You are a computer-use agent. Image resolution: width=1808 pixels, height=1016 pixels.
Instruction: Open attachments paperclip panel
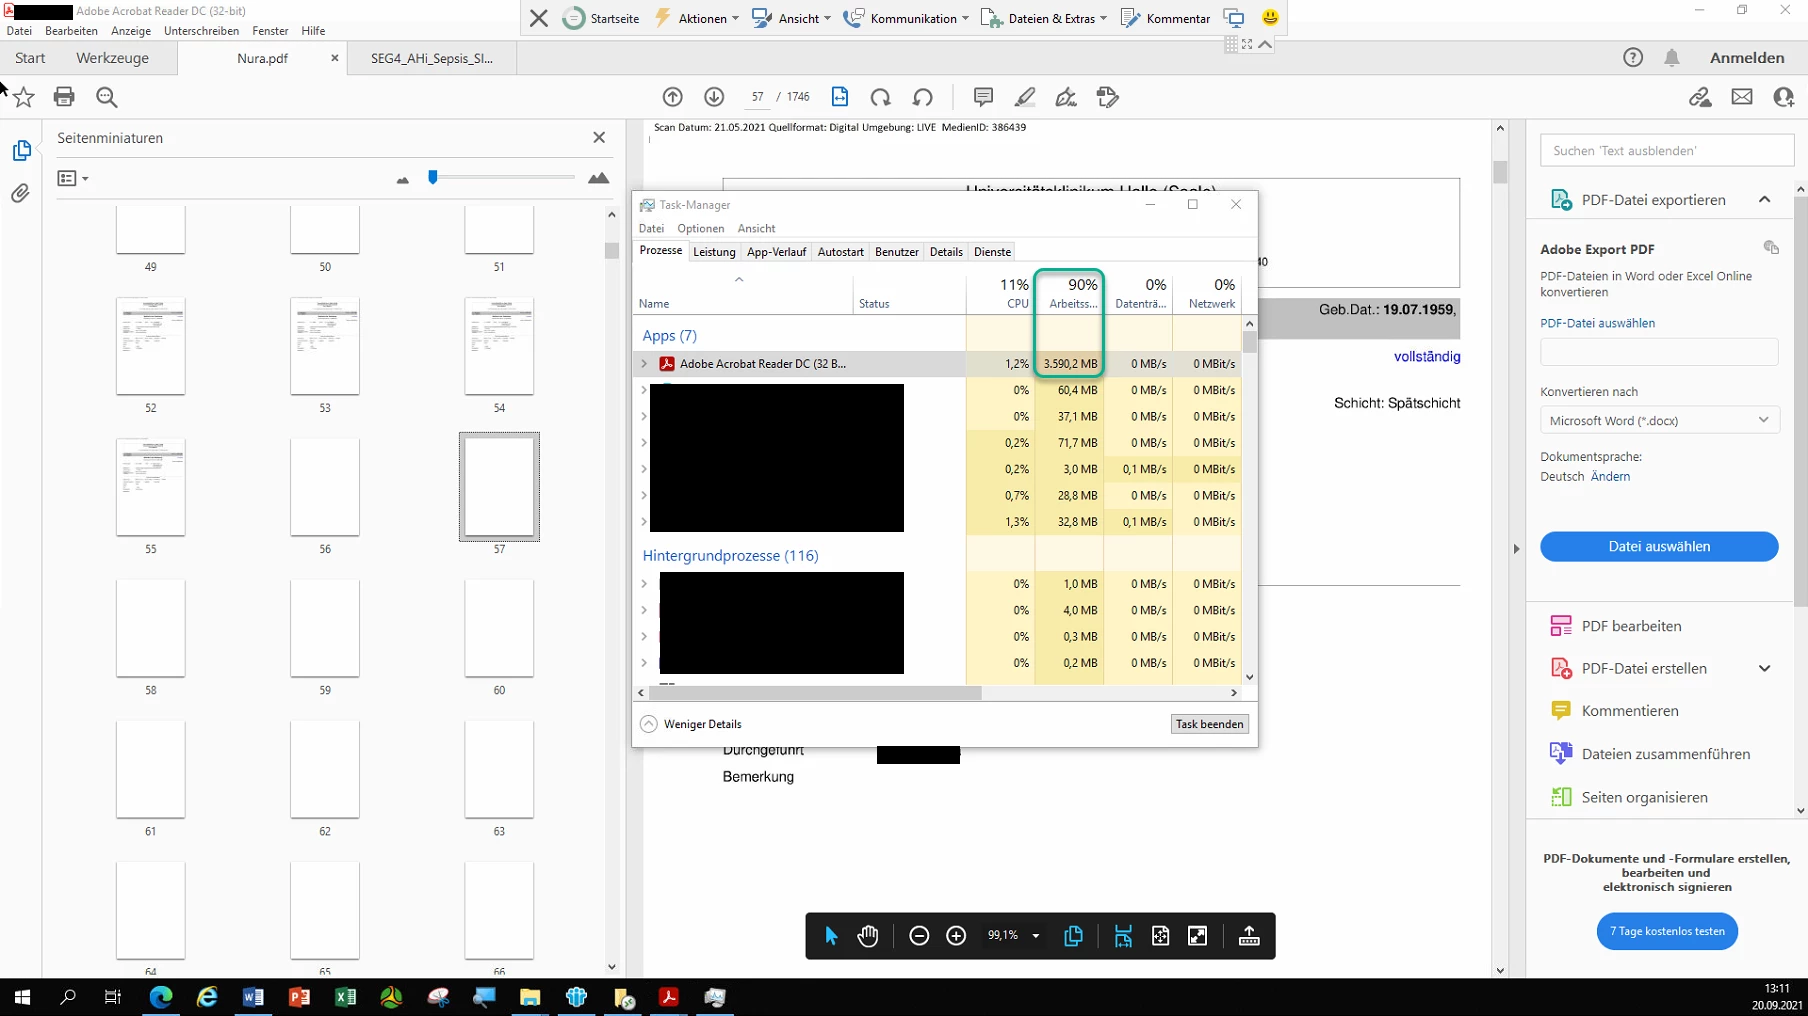click(21, 193)
